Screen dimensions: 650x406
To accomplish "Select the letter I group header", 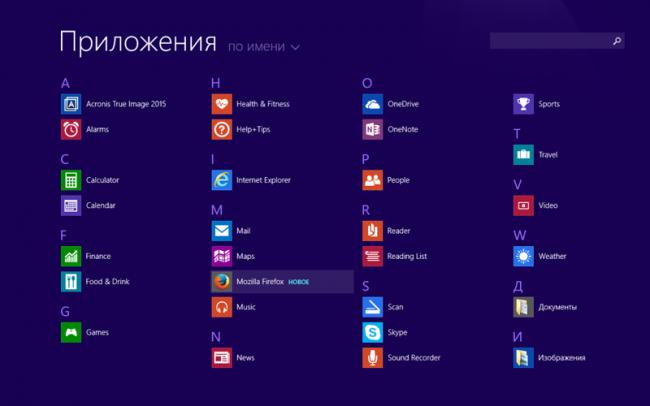I will (213, 159).
